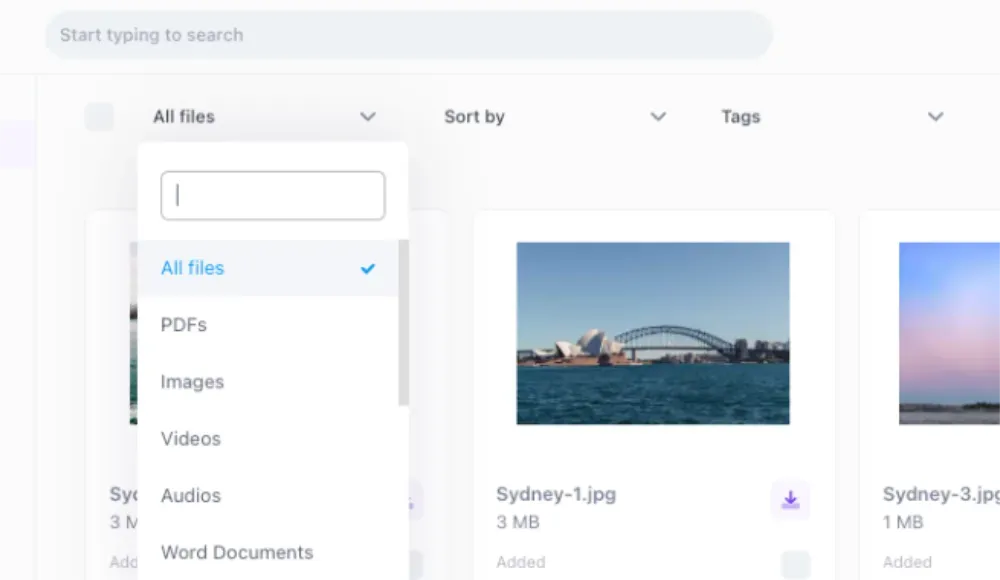The image size is (1000, 580).
Task: Select Word Documents in the list
Action: tap(268, 552)
